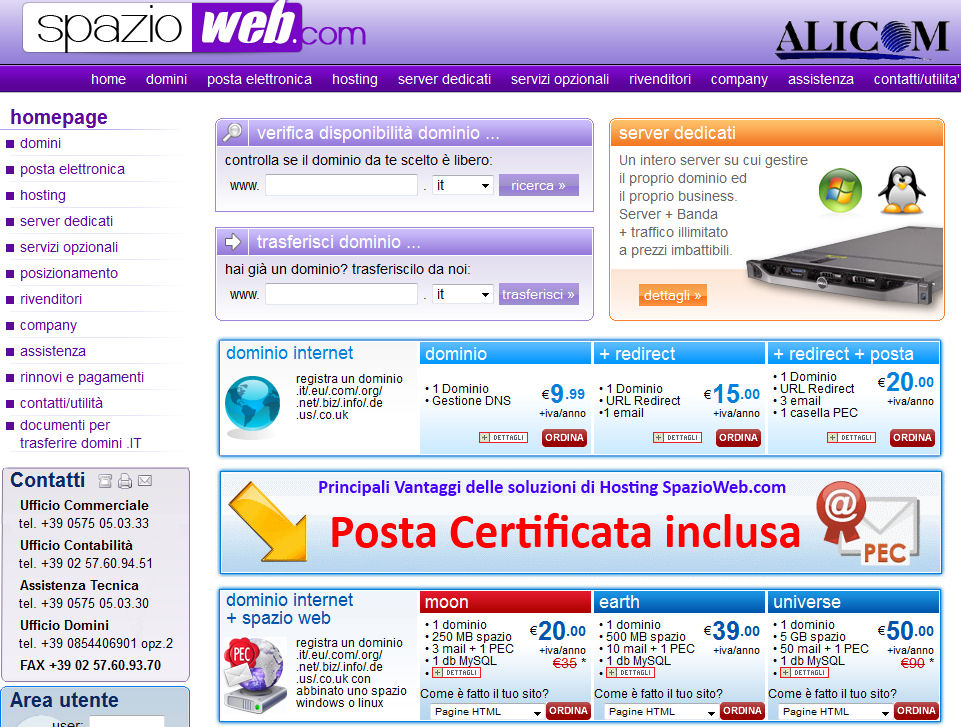Click the FAX +39 02 57.60.93.70 line
Screen dimensions: 961x727
click(x=91, y=665)
